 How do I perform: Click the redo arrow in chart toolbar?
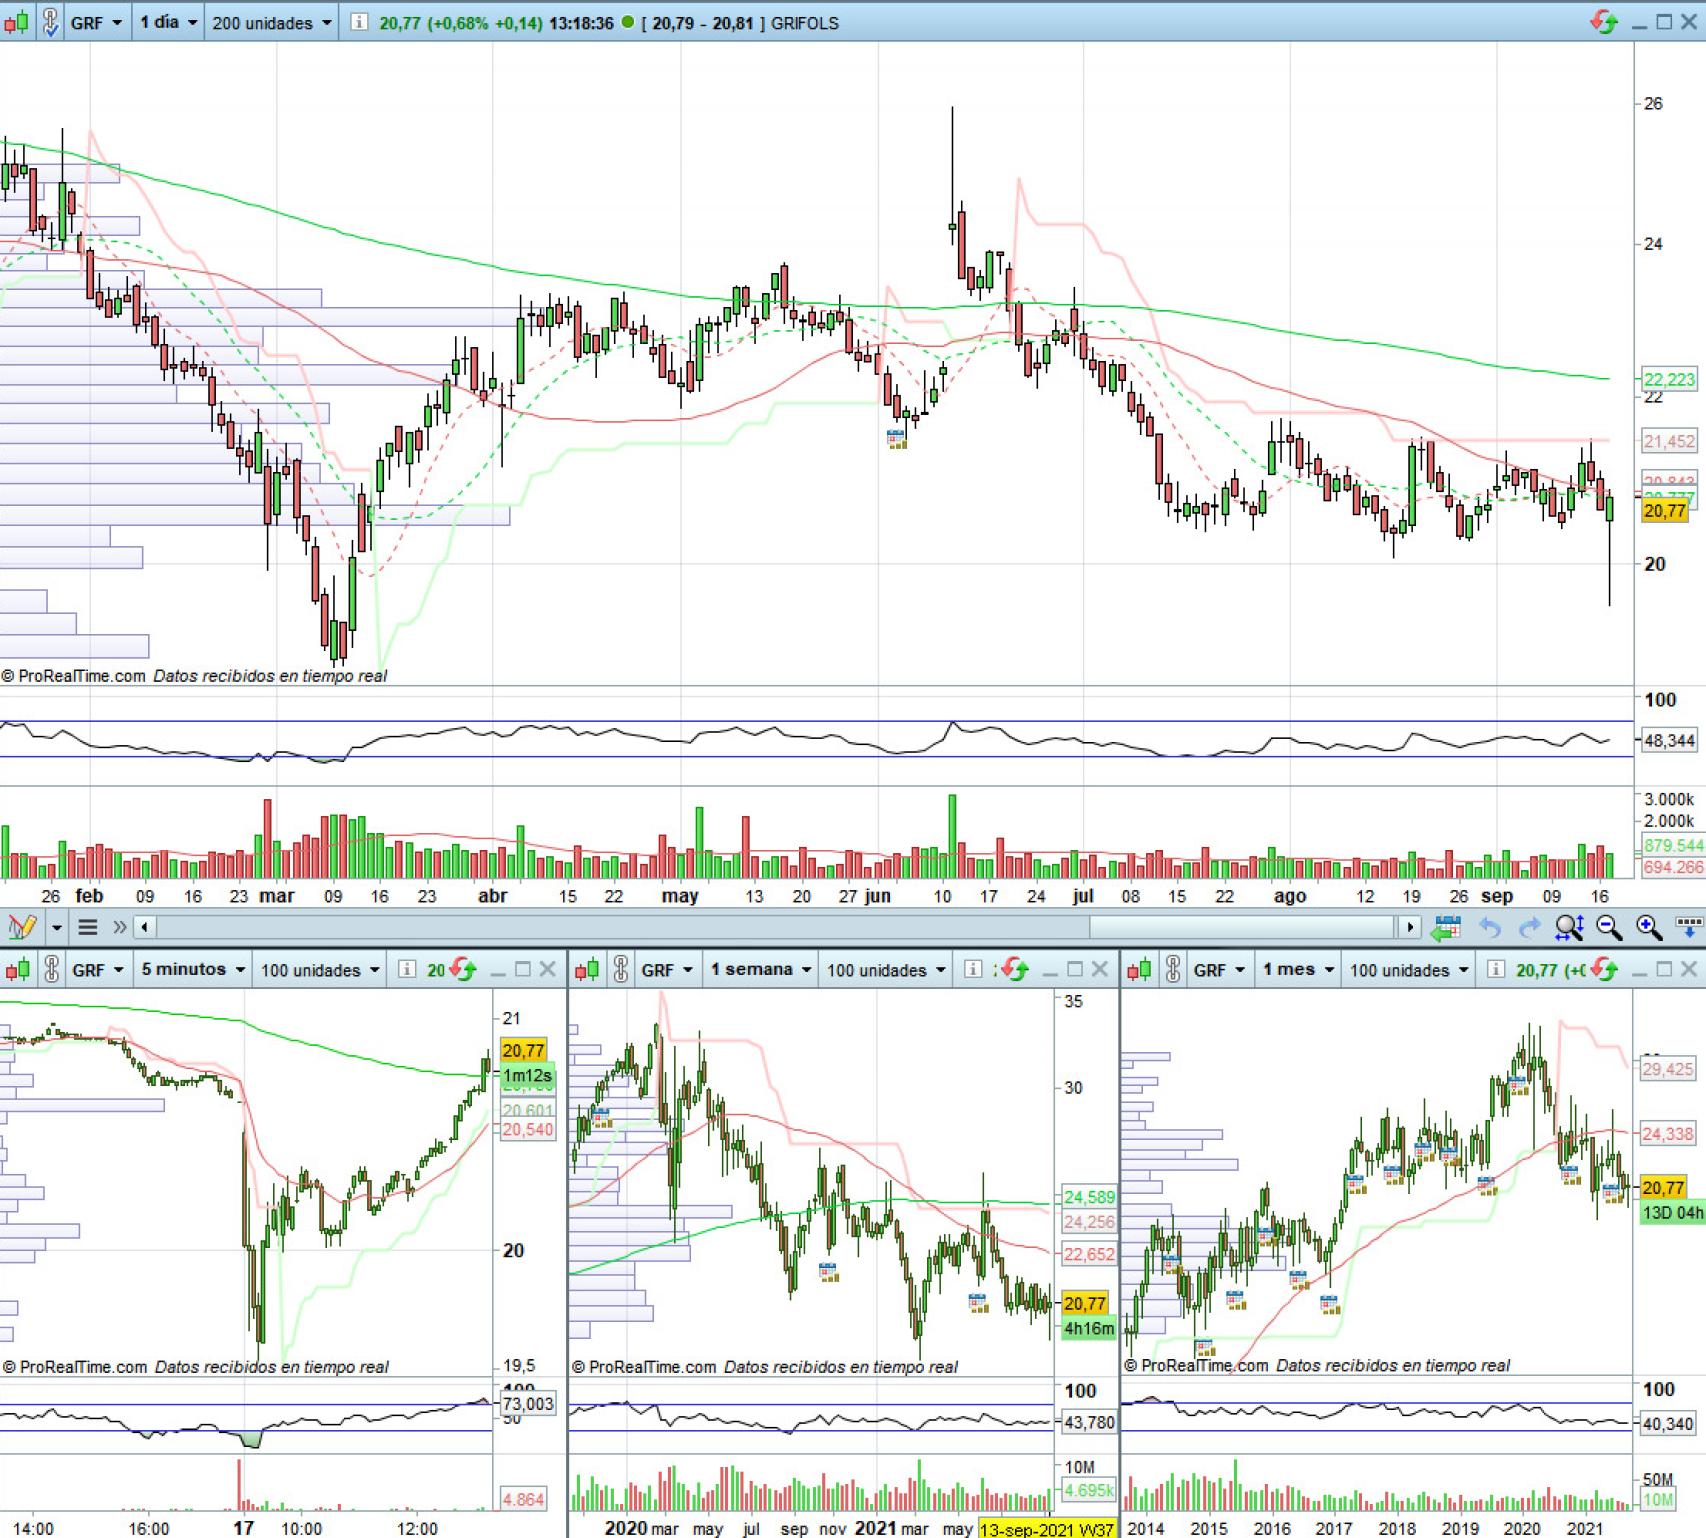1529,928
